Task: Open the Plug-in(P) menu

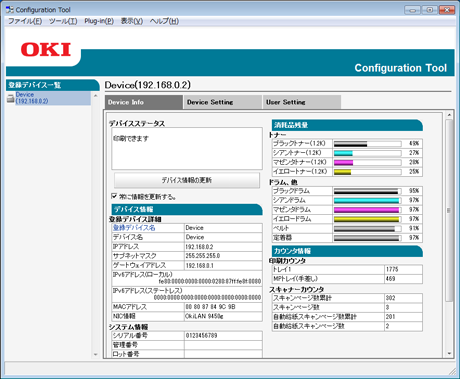Action: [99, 21]
